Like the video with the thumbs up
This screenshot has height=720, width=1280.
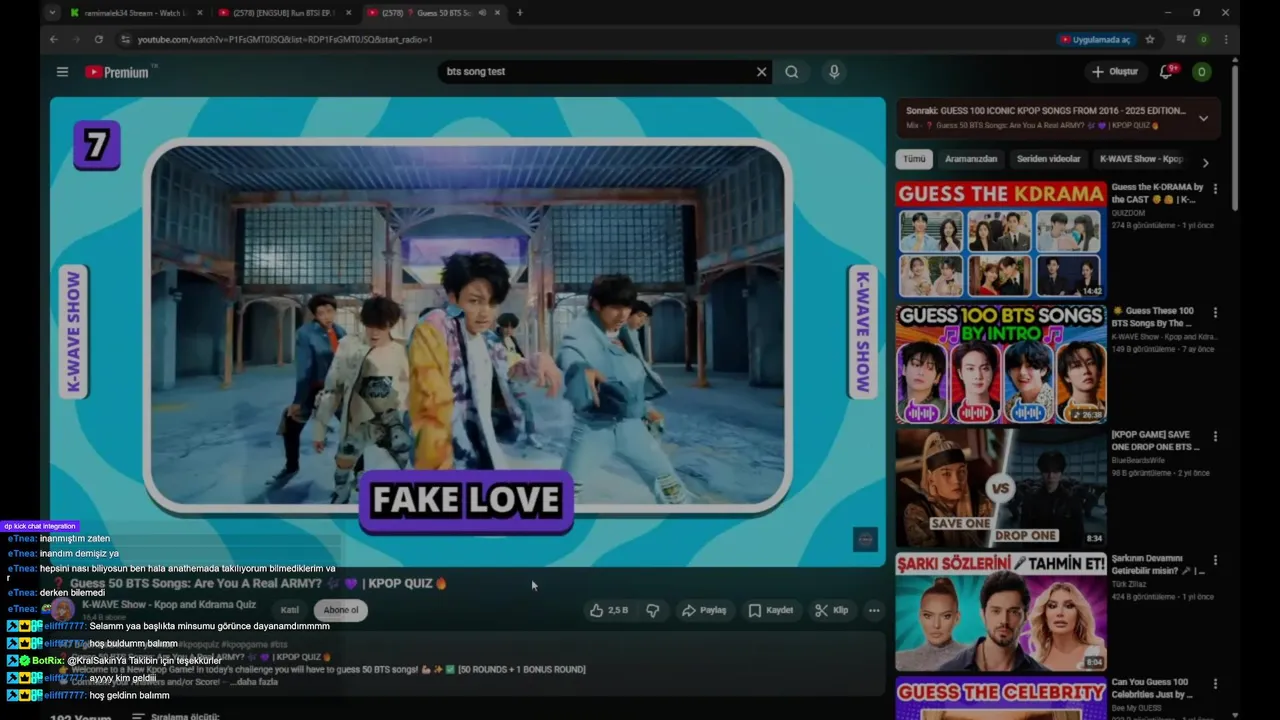pyautogui.click(x=609, y=610)
